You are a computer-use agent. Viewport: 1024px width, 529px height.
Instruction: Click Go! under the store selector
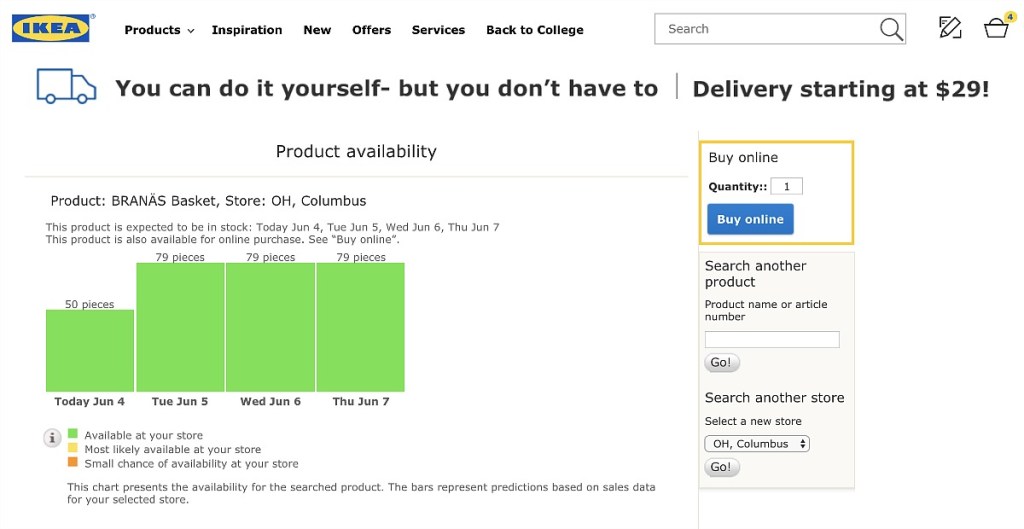click(x=721, y=467)
